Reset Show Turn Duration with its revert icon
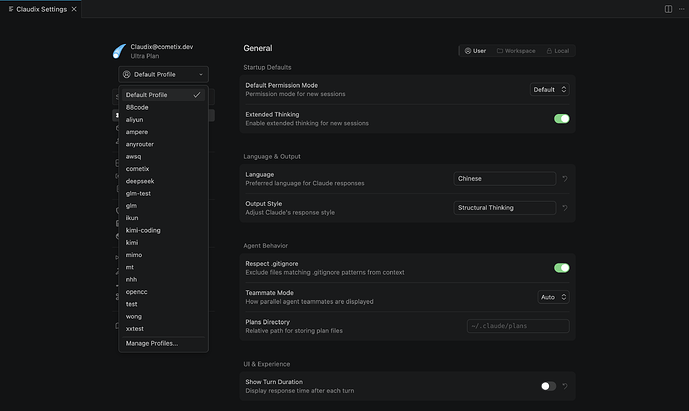Screen dimensions: 689x411 [565, 386]
